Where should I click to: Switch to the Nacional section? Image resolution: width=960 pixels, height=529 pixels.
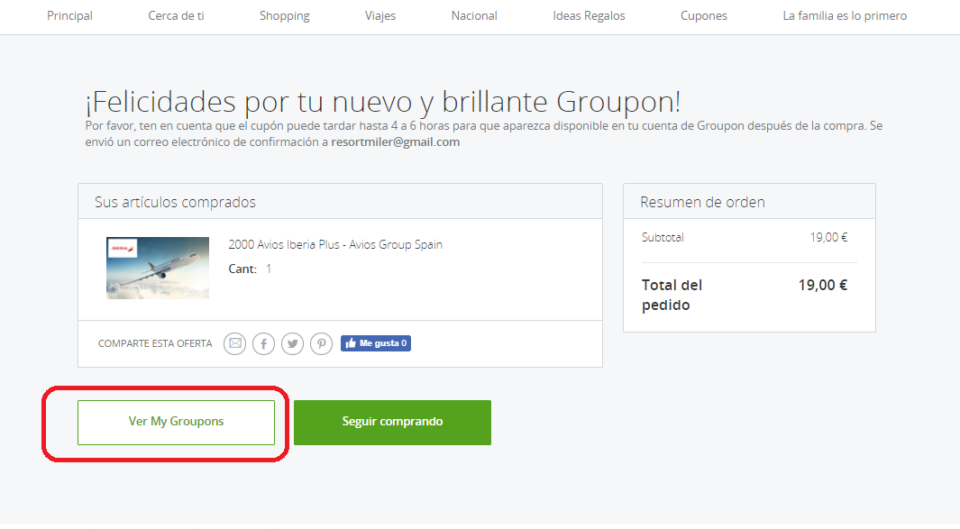pos(474,16)
